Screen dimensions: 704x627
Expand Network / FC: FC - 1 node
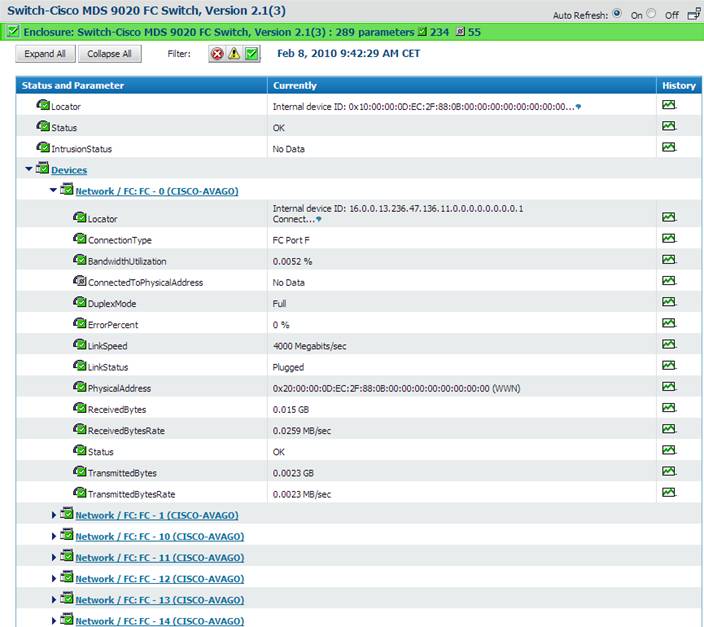point(54,514)
